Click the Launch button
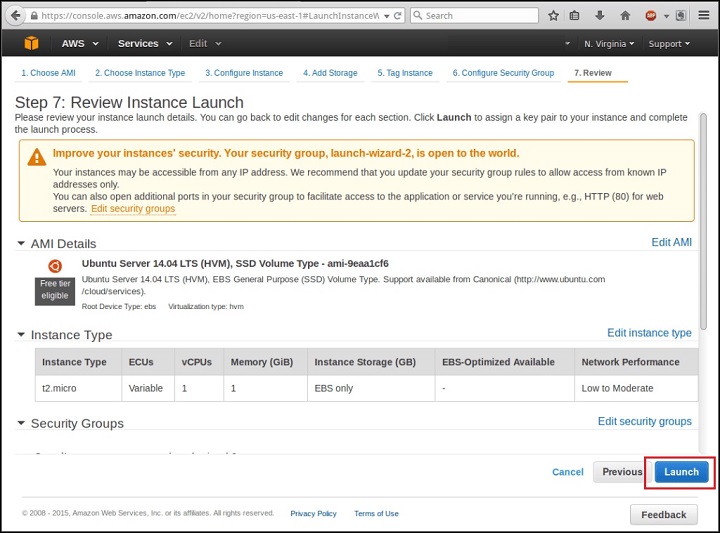Screen dimensions: 720x533 (x=681, y=472)
